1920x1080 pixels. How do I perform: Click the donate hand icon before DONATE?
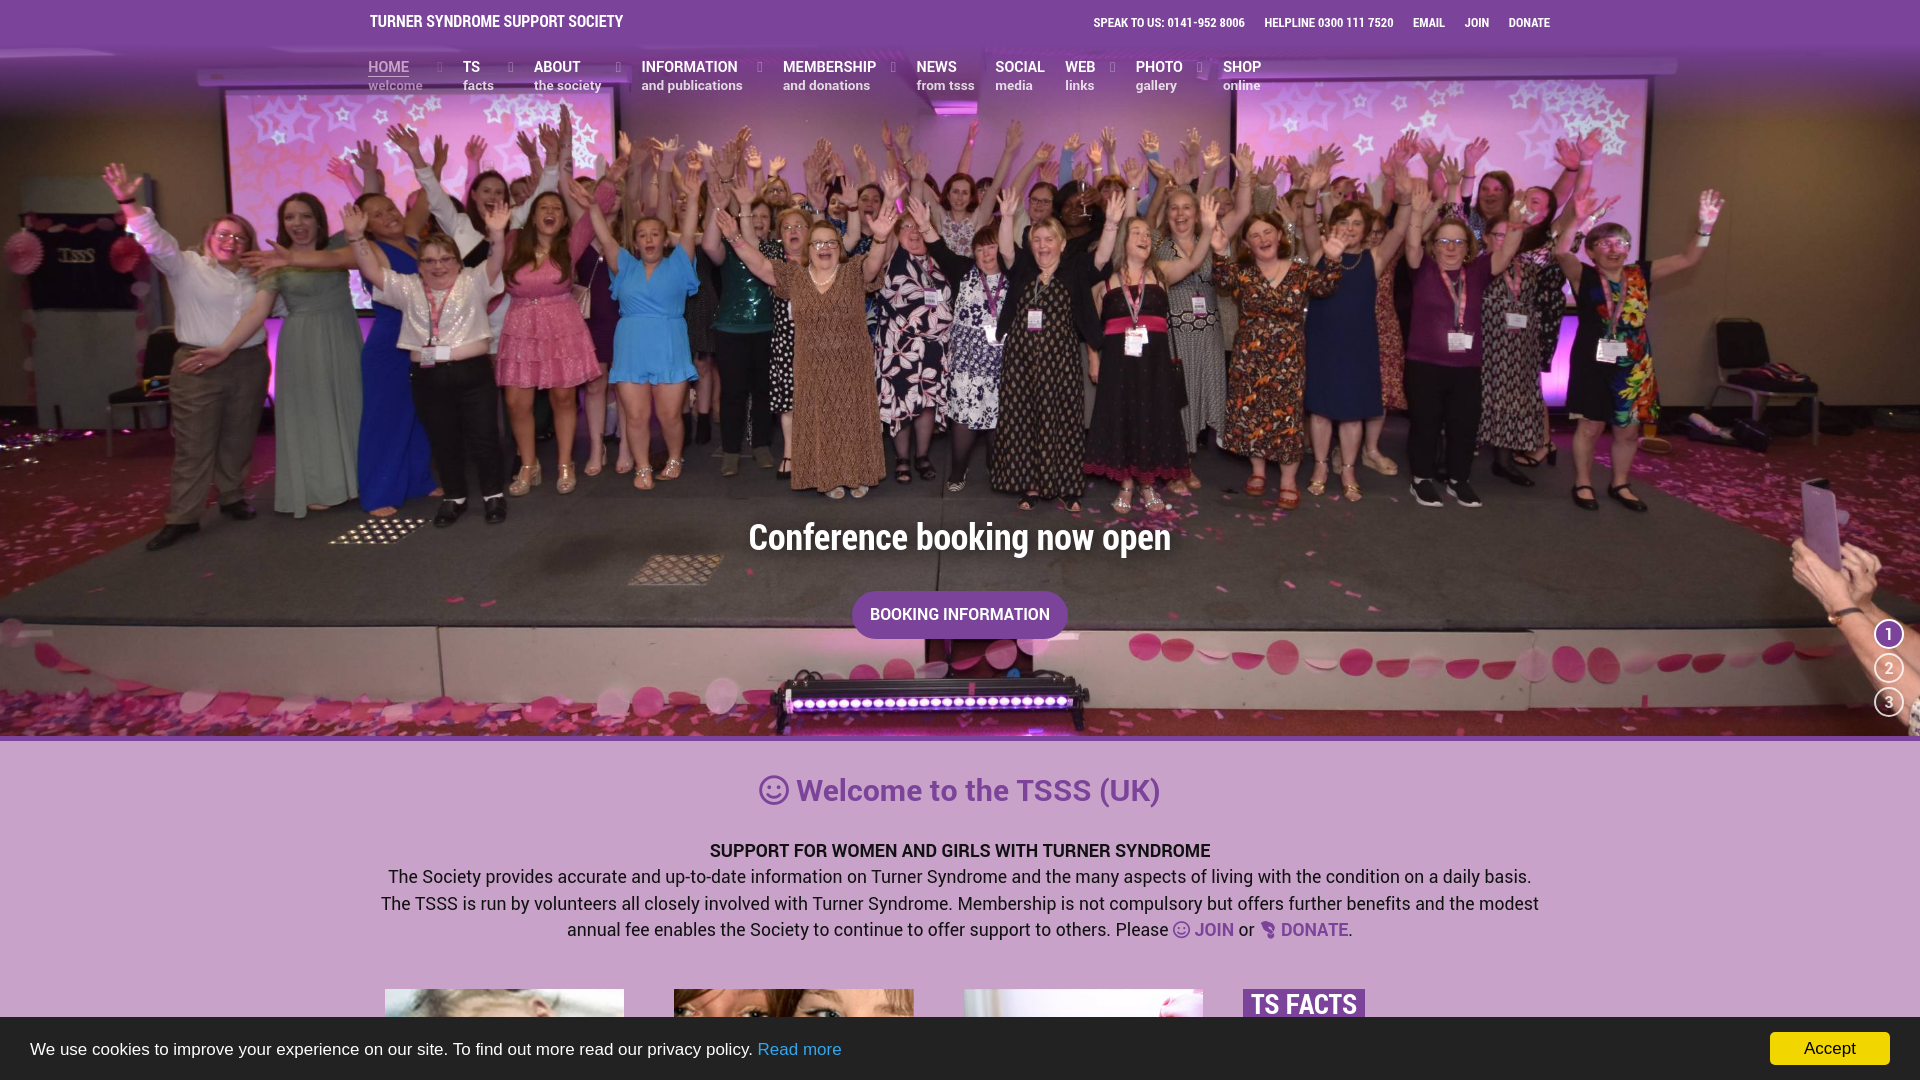pyautogui.click(x=1268, y=930)
